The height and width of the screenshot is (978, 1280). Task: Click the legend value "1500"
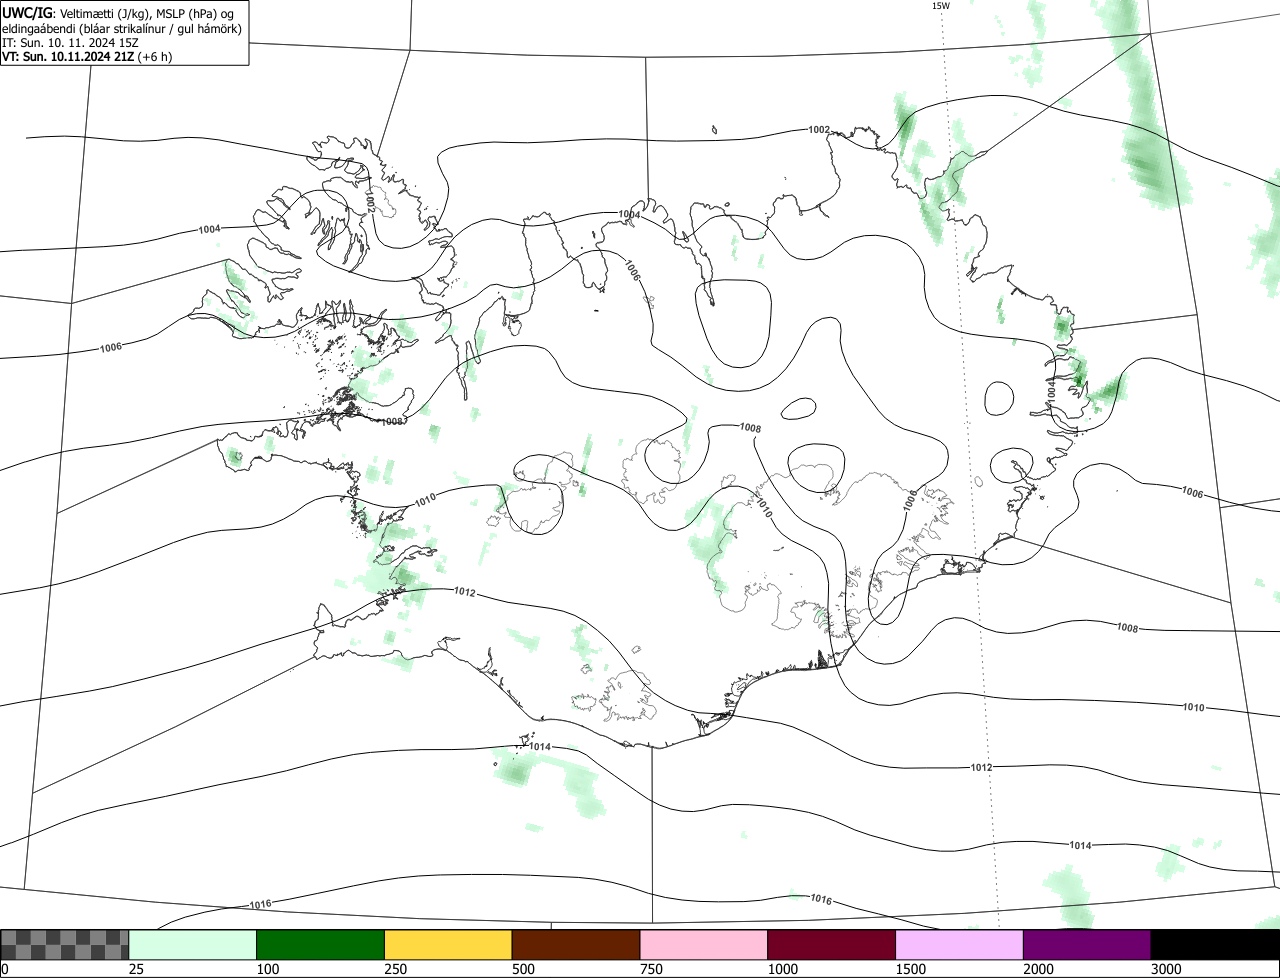coord(910,970)
